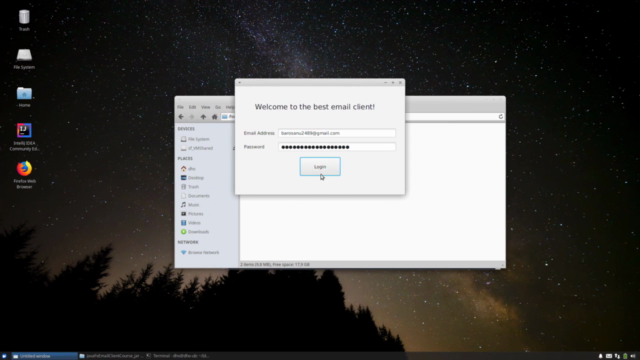Open the Go menu in file manager

pos(218,107)
